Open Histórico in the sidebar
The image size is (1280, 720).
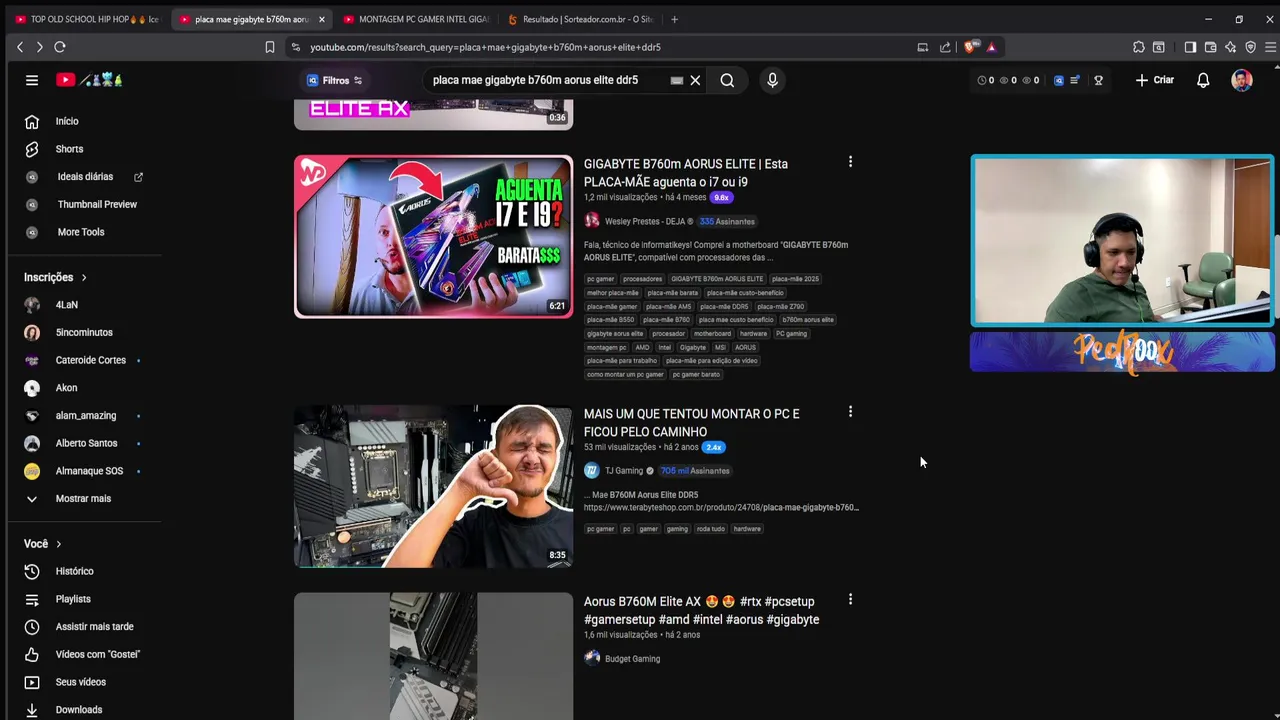click(74, 571)
